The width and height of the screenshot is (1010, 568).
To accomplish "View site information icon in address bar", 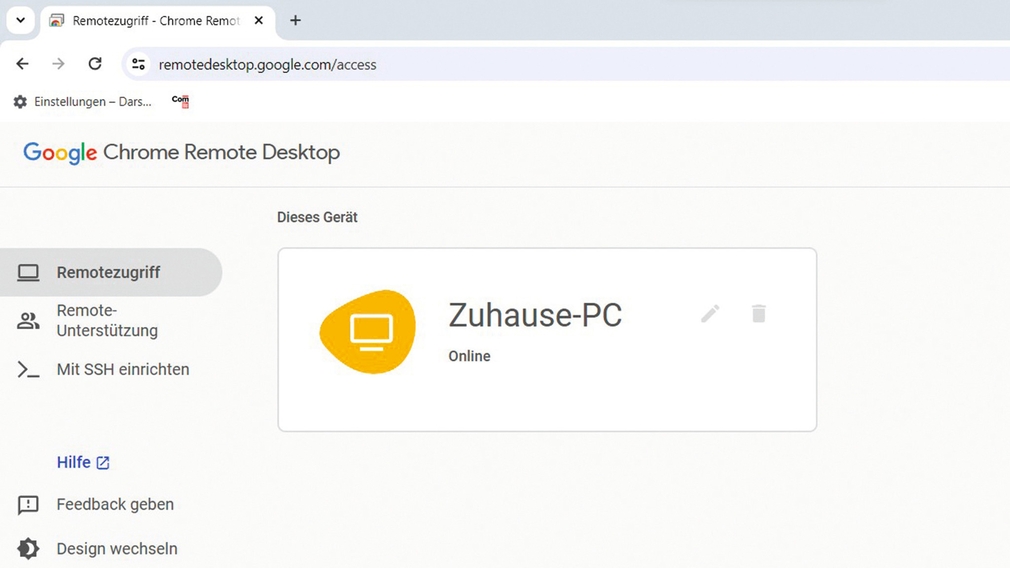I will point(138,64).
